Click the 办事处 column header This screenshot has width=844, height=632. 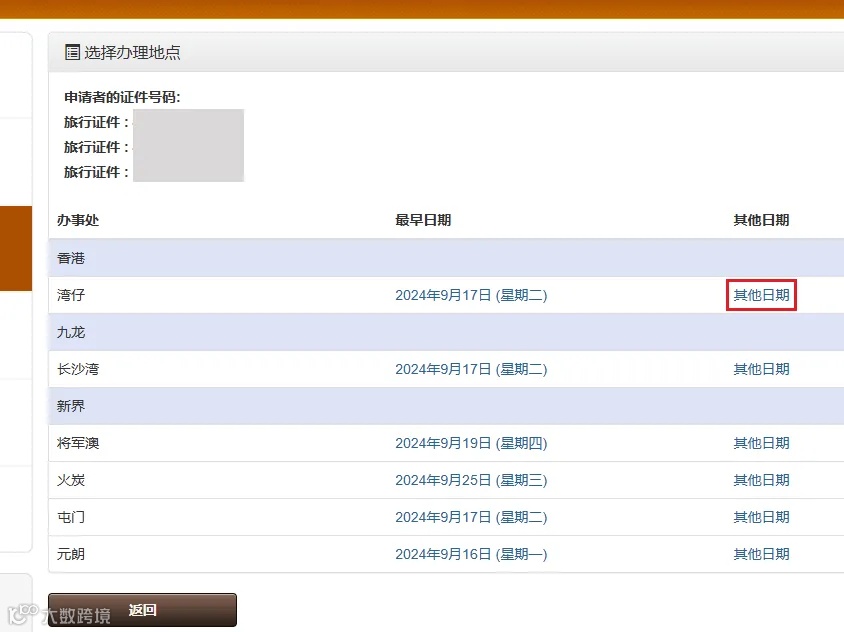click(78, 220)
